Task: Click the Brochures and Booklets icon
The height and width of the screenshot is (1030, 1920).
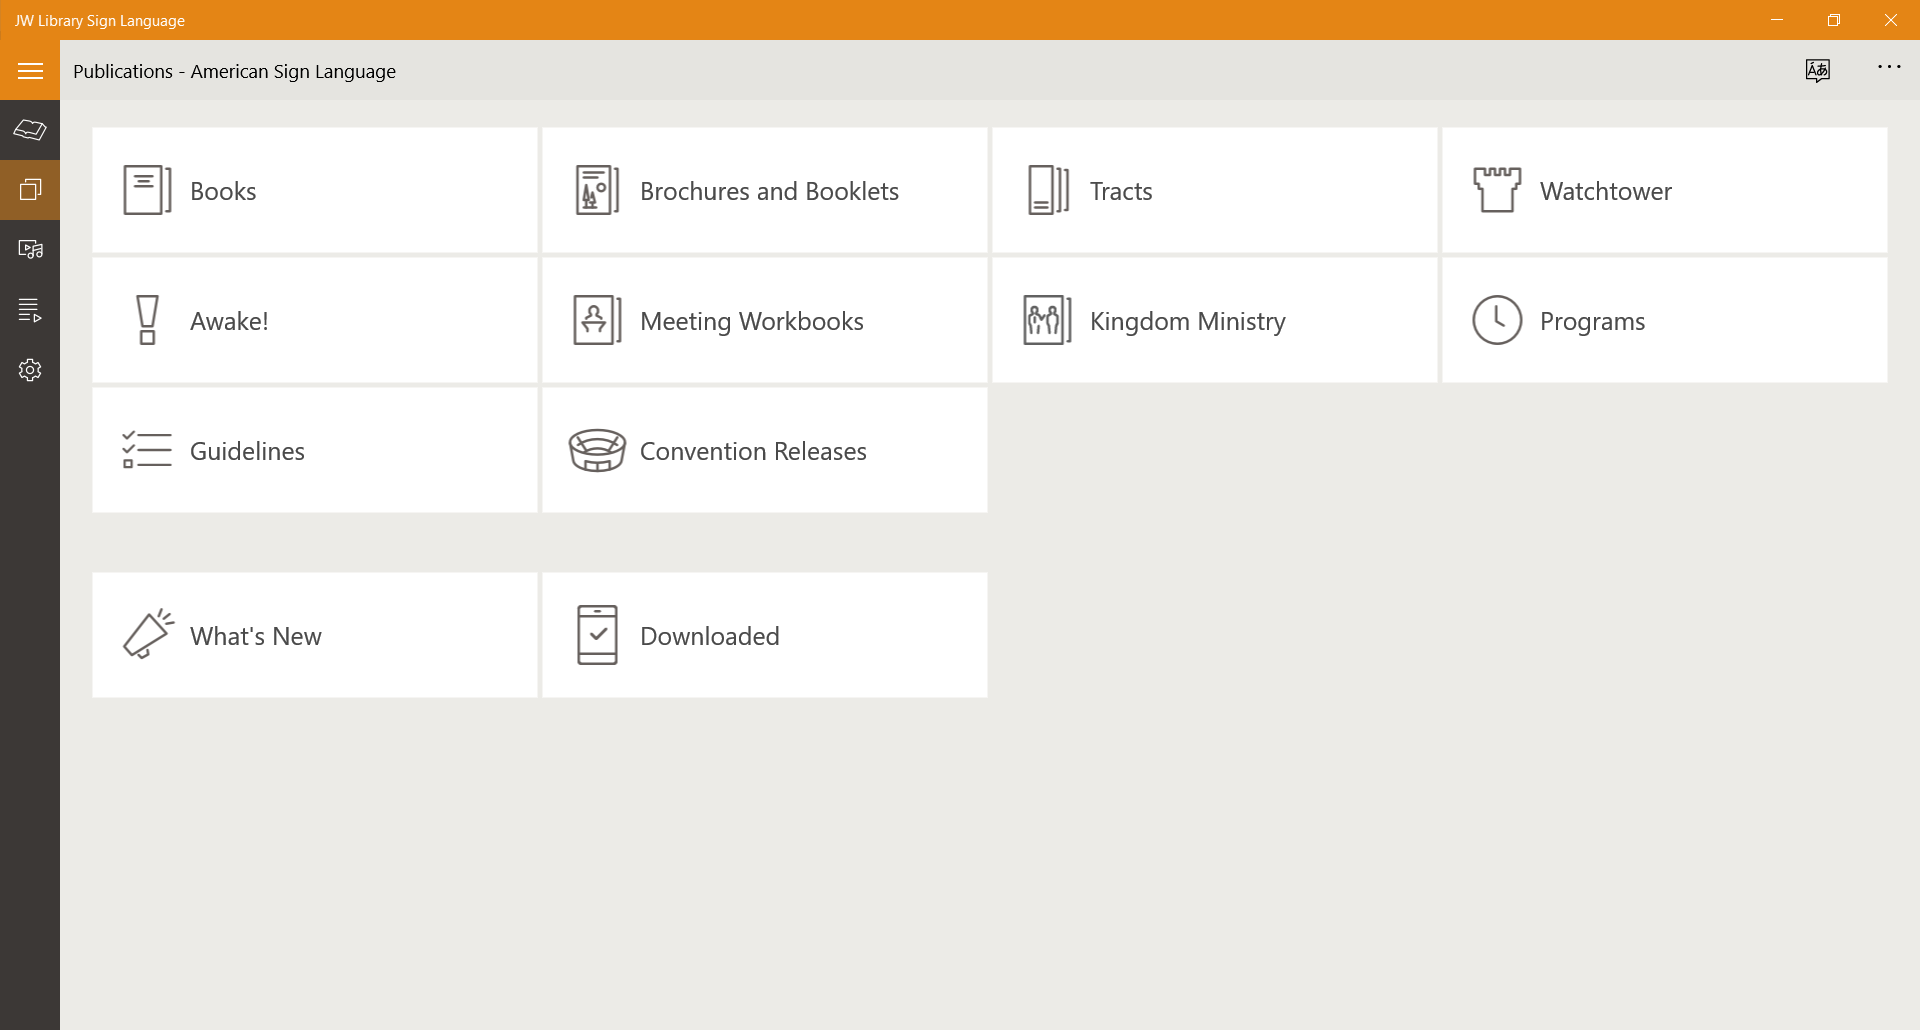Action: (597, 190)
